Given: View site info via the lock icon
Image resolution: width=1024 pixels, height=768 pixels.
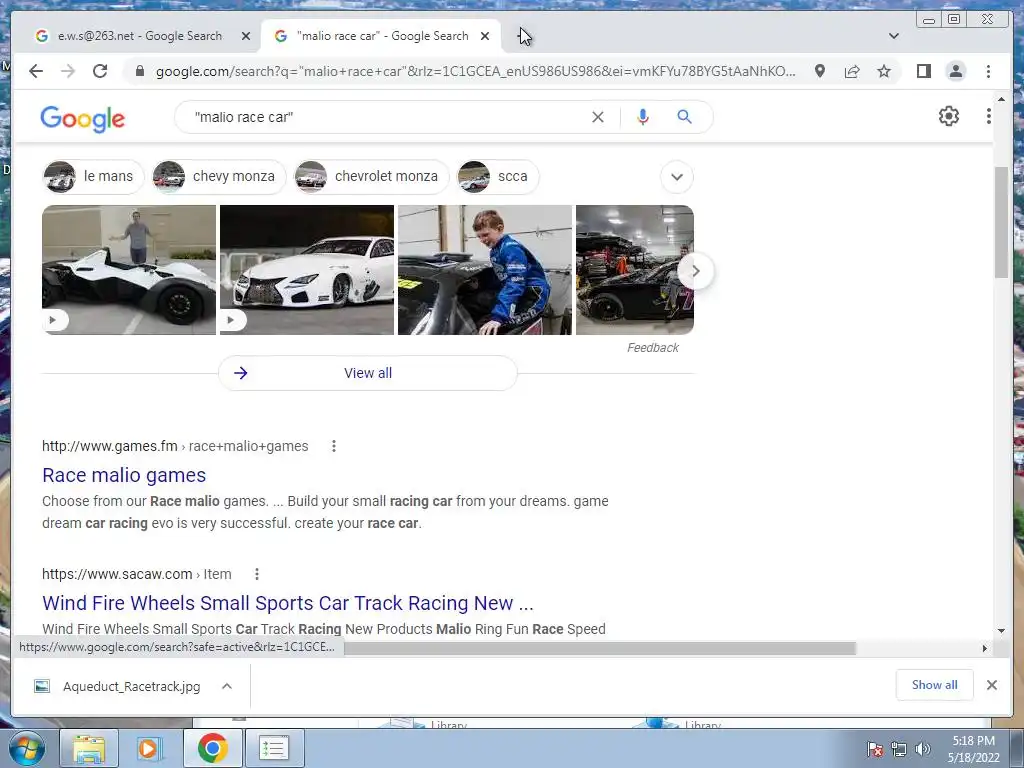Looking at the screenshot, I should 139,71.
